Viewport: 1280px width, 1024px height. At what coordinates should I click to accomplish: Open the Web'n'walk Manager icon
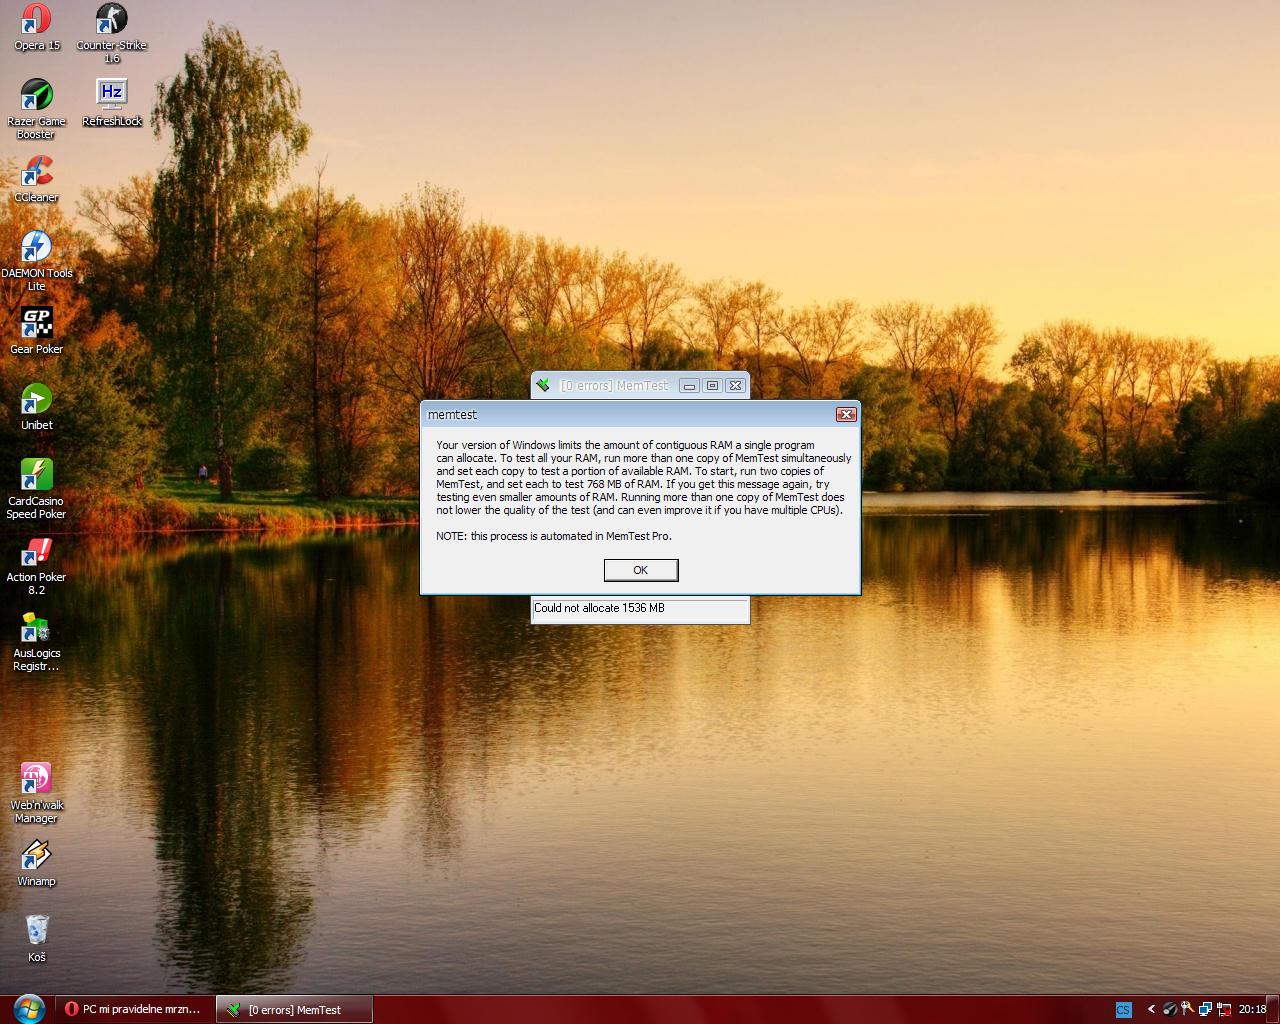[37, 780]
